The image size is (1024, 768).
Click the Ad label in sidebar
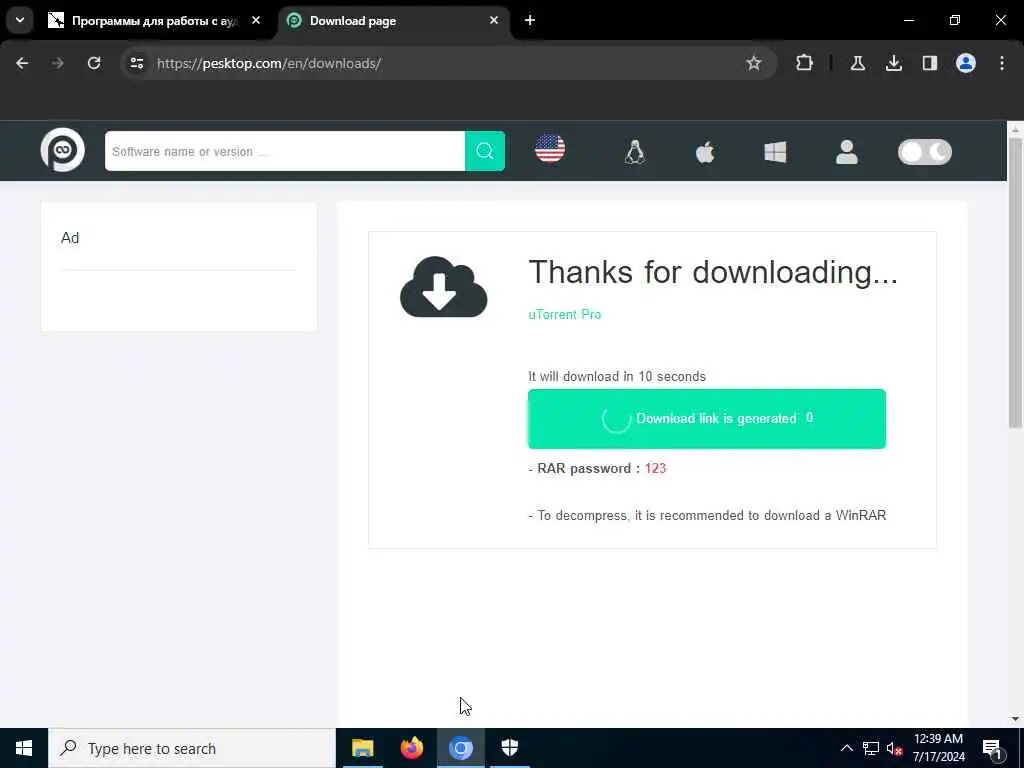pos(70,238)
